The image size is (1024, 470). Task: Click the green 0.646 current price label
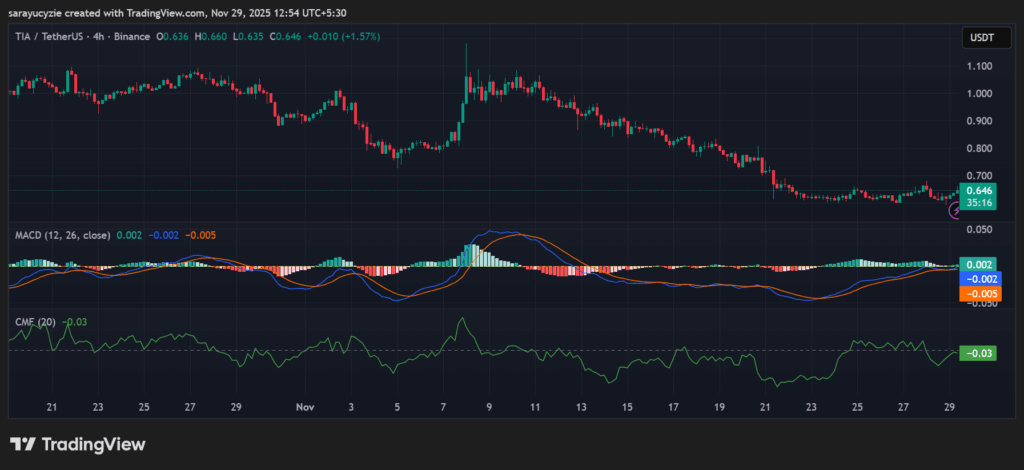977,189
